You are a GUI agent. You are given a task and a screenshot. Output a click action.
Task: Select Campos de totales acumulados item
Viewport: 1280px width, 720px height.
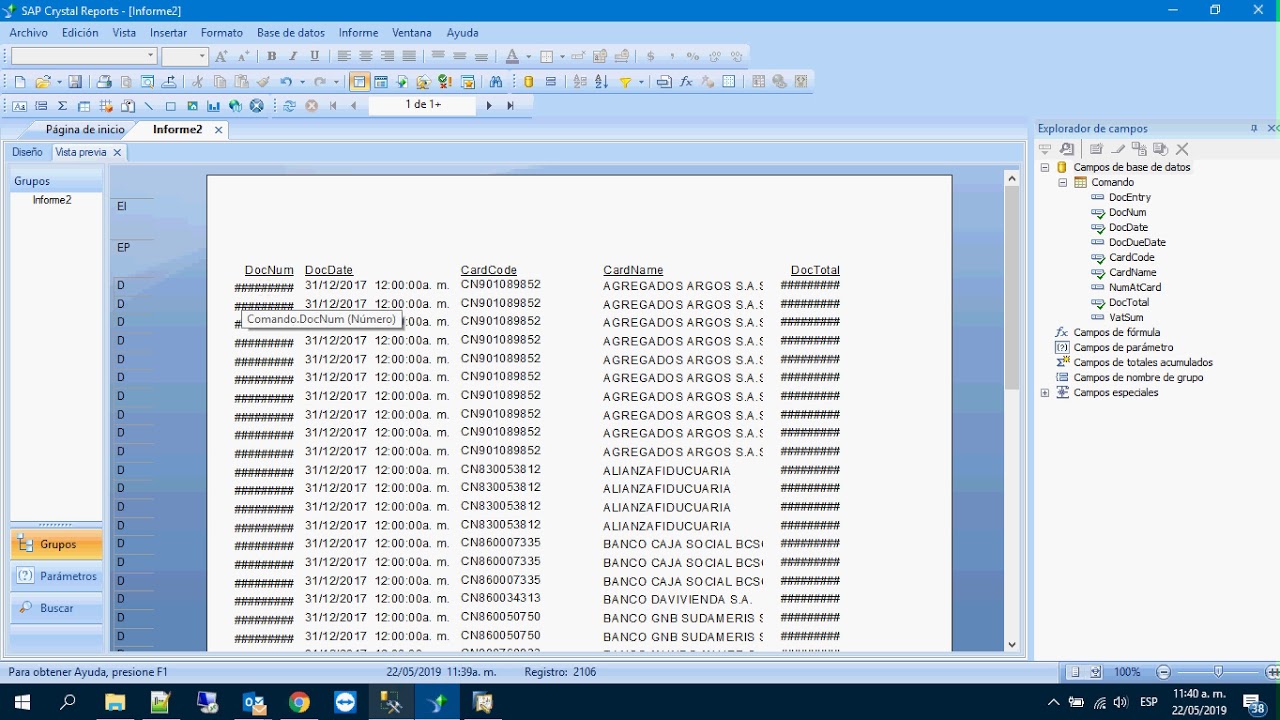1143,363
